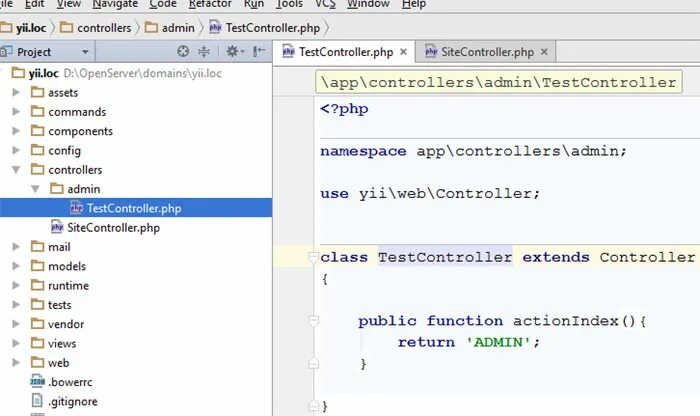The width and height of the screenshot is (700, 416).
Task: Close the TestController.php tab
Action: tap(403, 52)
